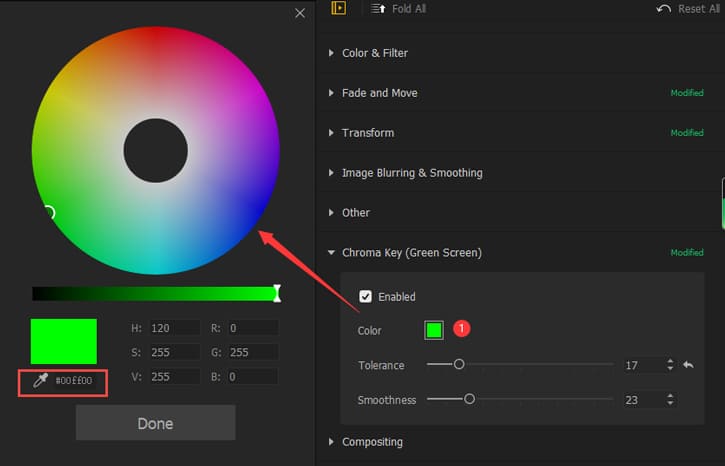Expand the Compositing section
Image resolution: width=725 pixels, height=466 pixels.
click(x=332, y=442)
